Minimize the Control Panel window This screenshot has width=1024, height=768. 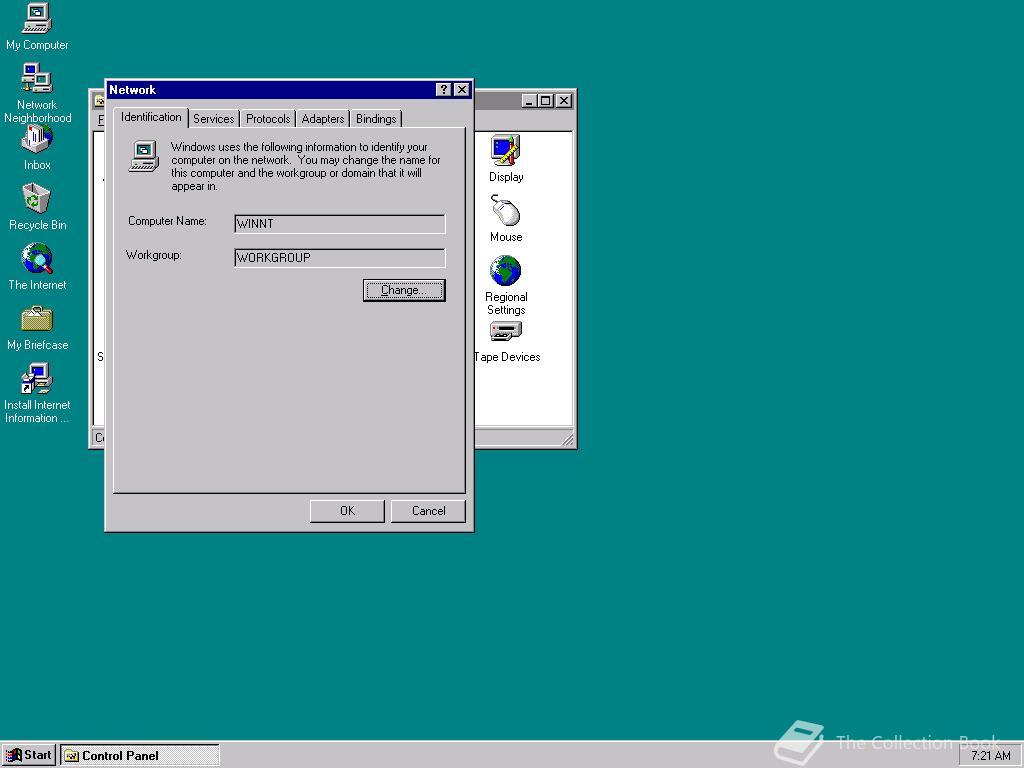coord(530,101)
